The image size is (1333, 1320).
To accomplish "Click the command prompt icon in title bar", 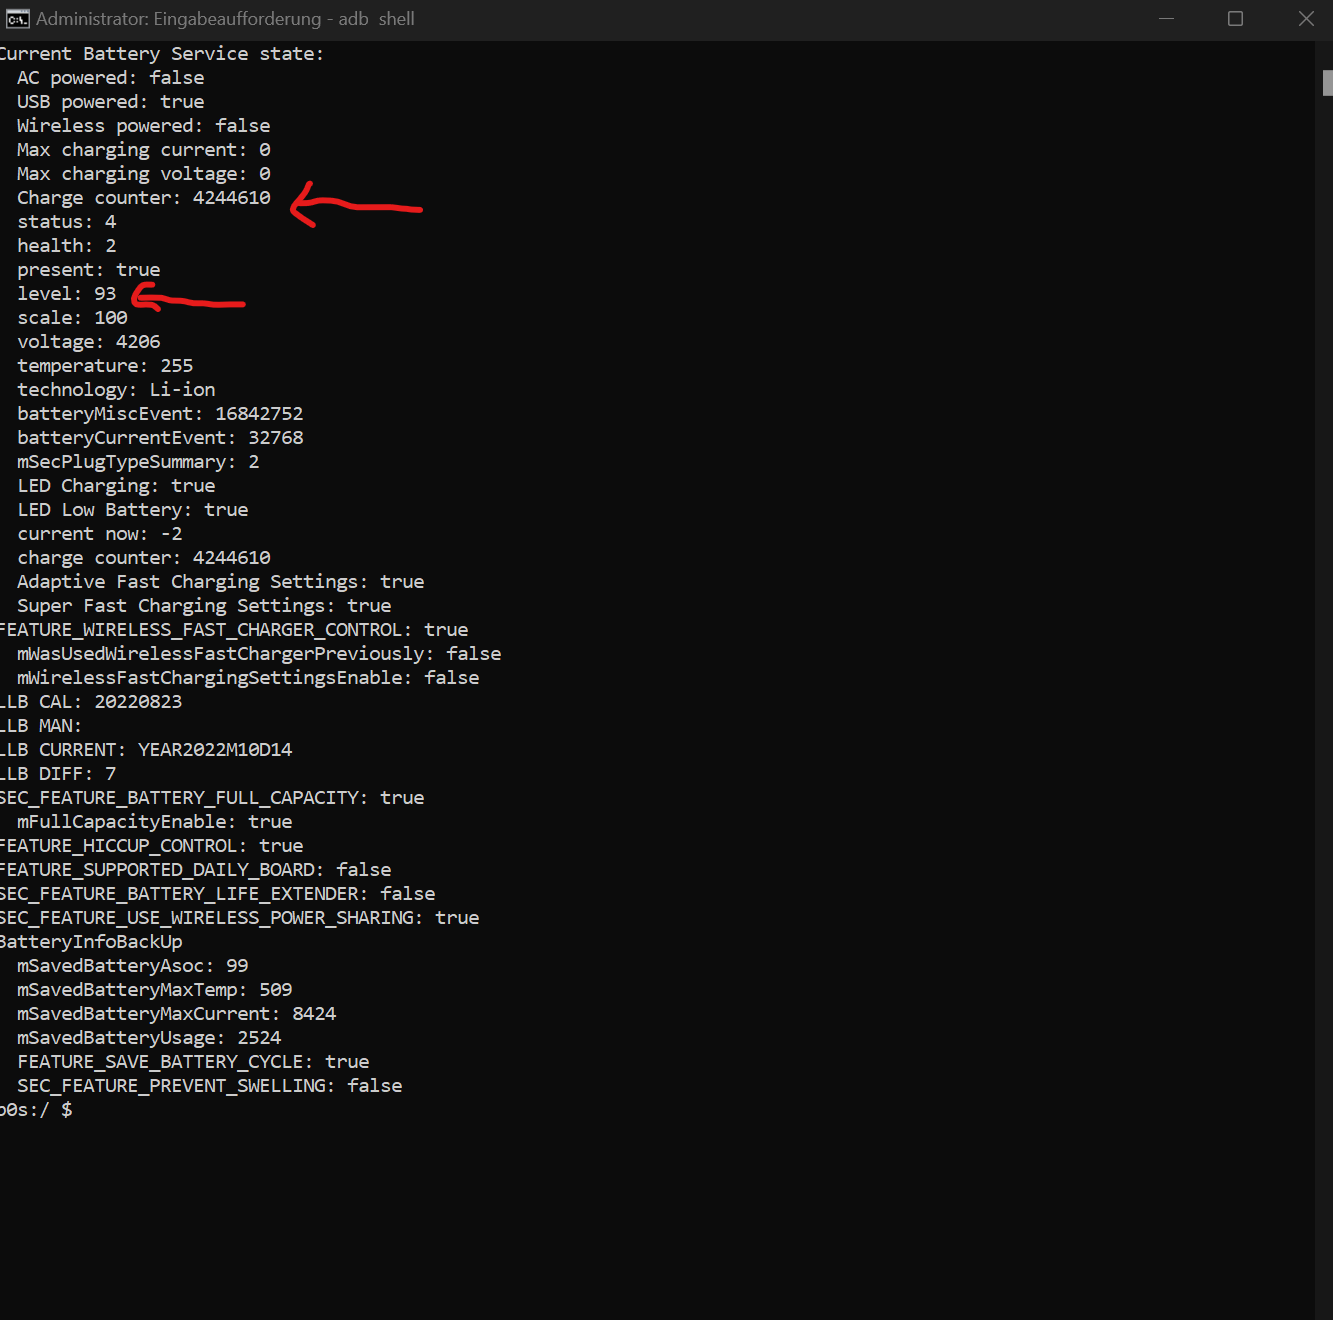I will tap(17, 19).
